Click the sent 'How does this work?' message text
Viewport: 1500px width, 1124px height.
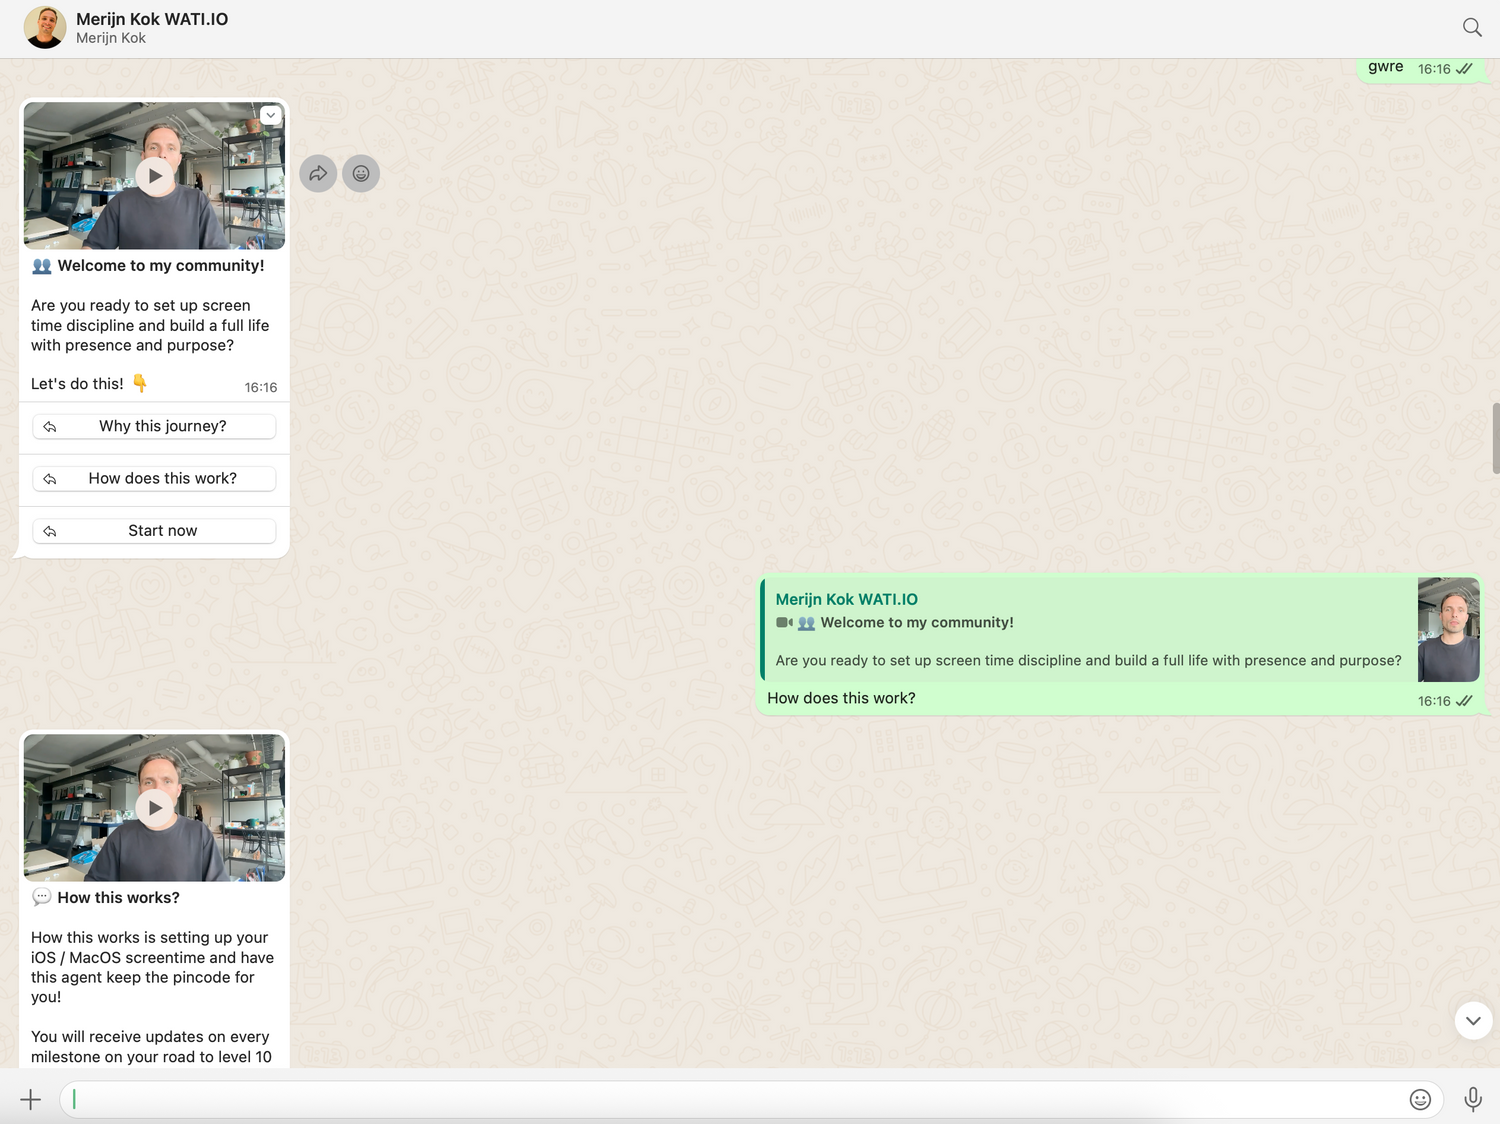pos(841,698)
